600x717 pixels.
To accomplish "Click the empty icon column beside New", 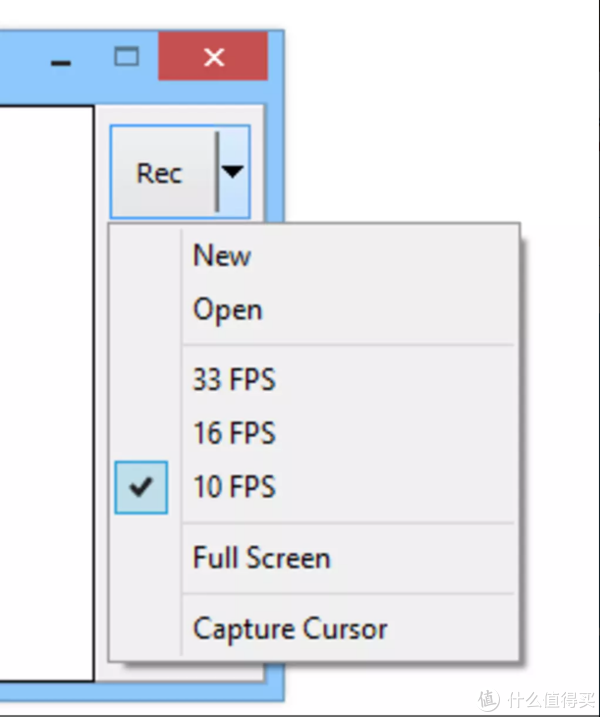I will coord(141,256).
